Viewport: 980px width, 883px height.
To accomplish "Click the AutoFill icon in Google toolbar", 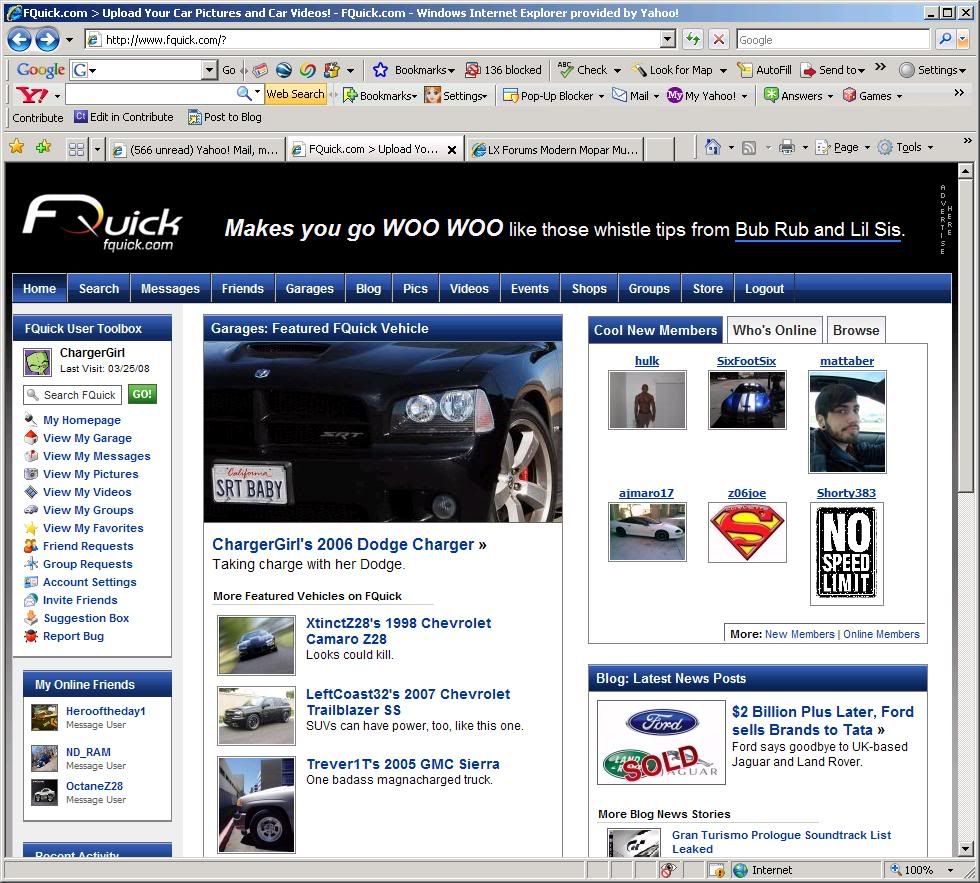I will click(744, 70).
